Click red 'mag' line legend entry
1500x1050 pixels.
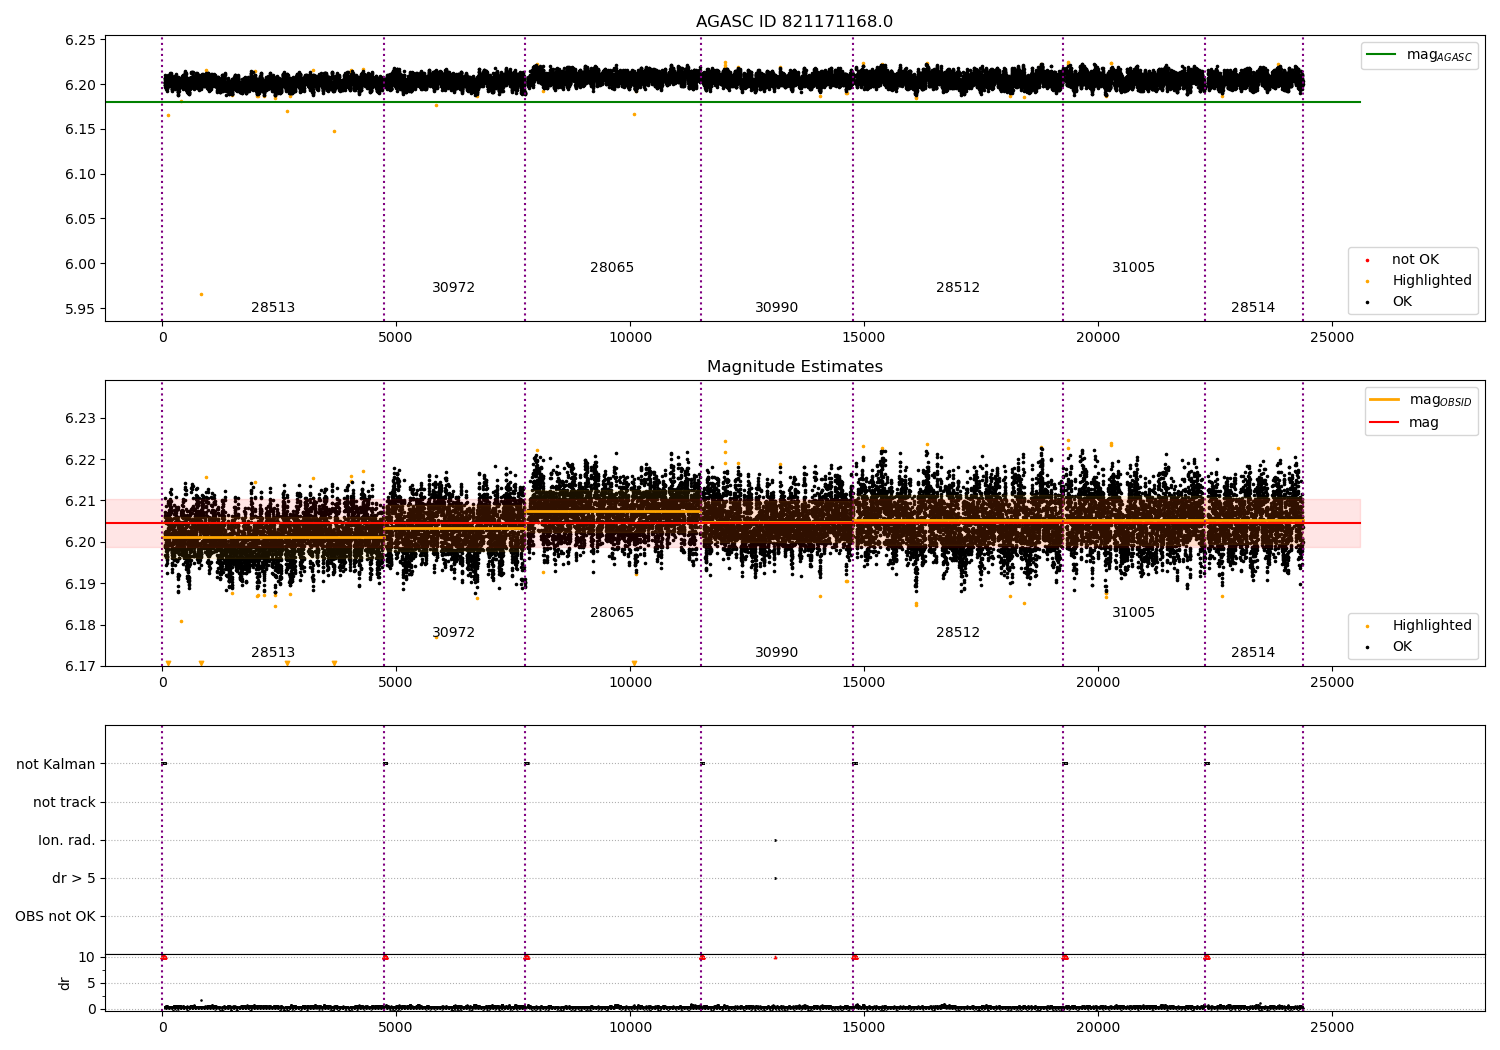pyautogui.click(x=1384, y=422)
